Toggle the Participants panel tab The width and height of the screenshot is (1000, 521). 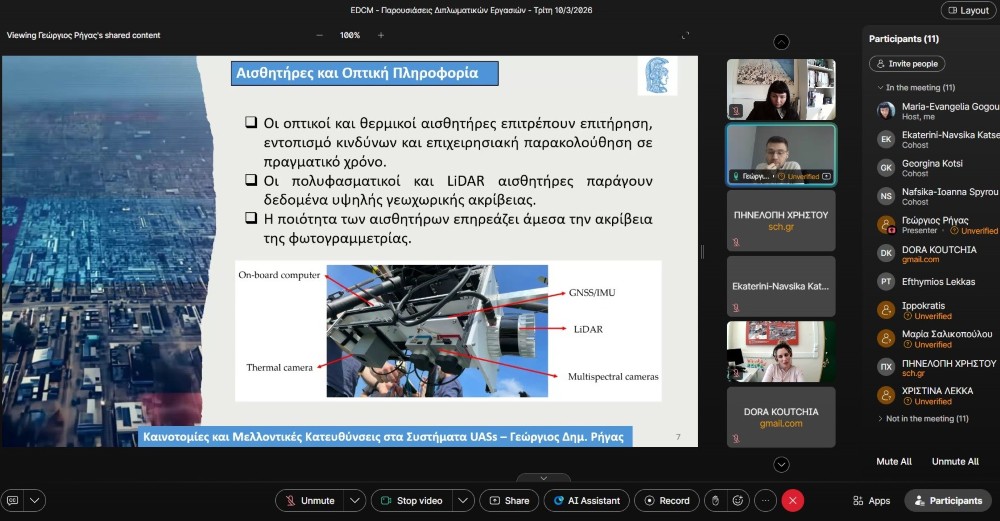click(946, 500)
